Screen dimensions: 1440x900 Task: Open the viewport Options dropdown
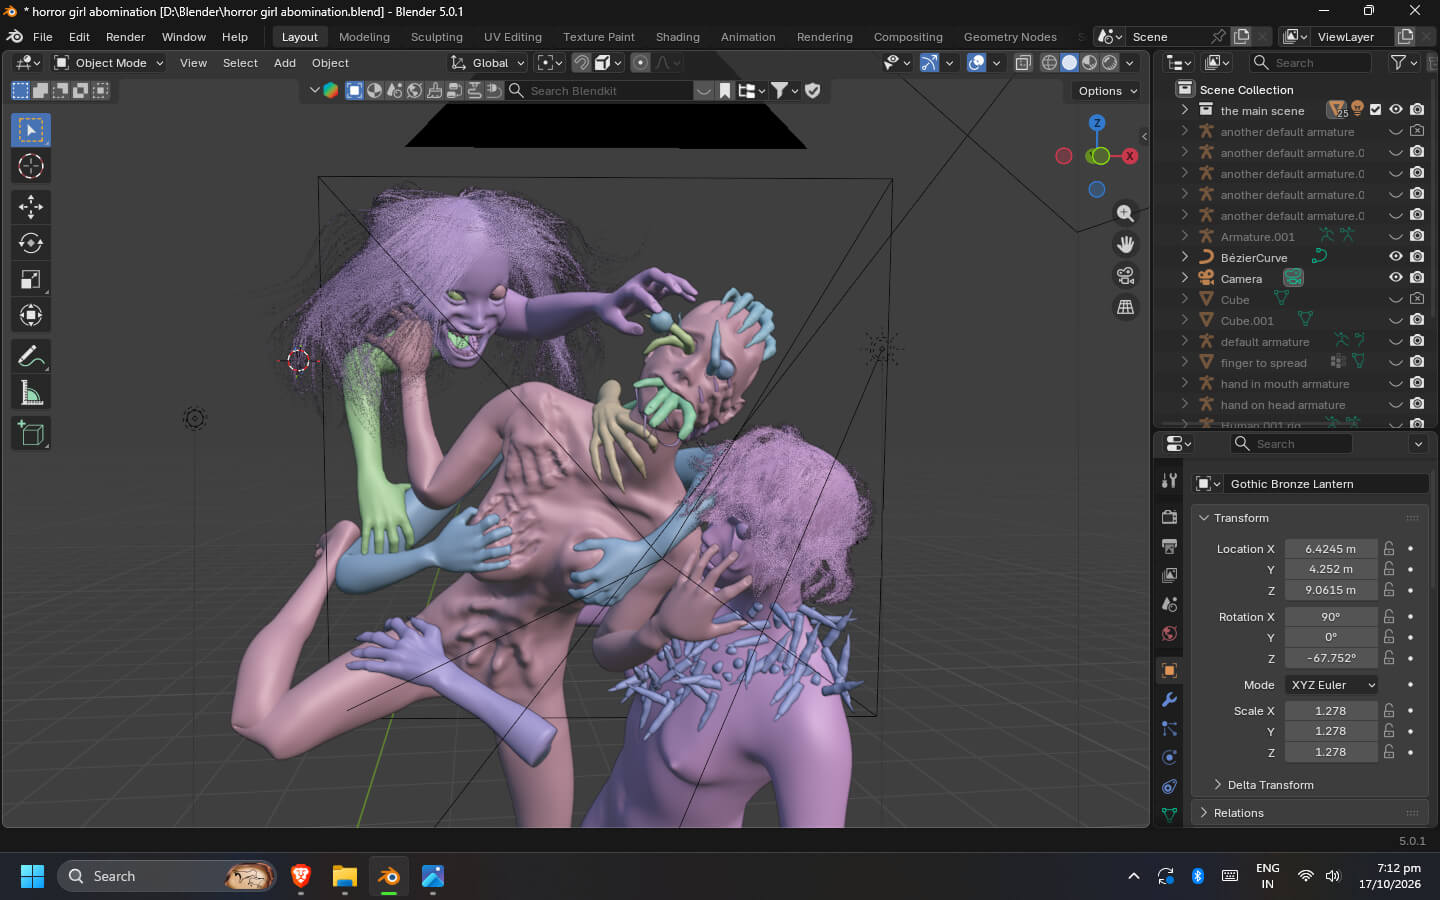click(1107, 91)
